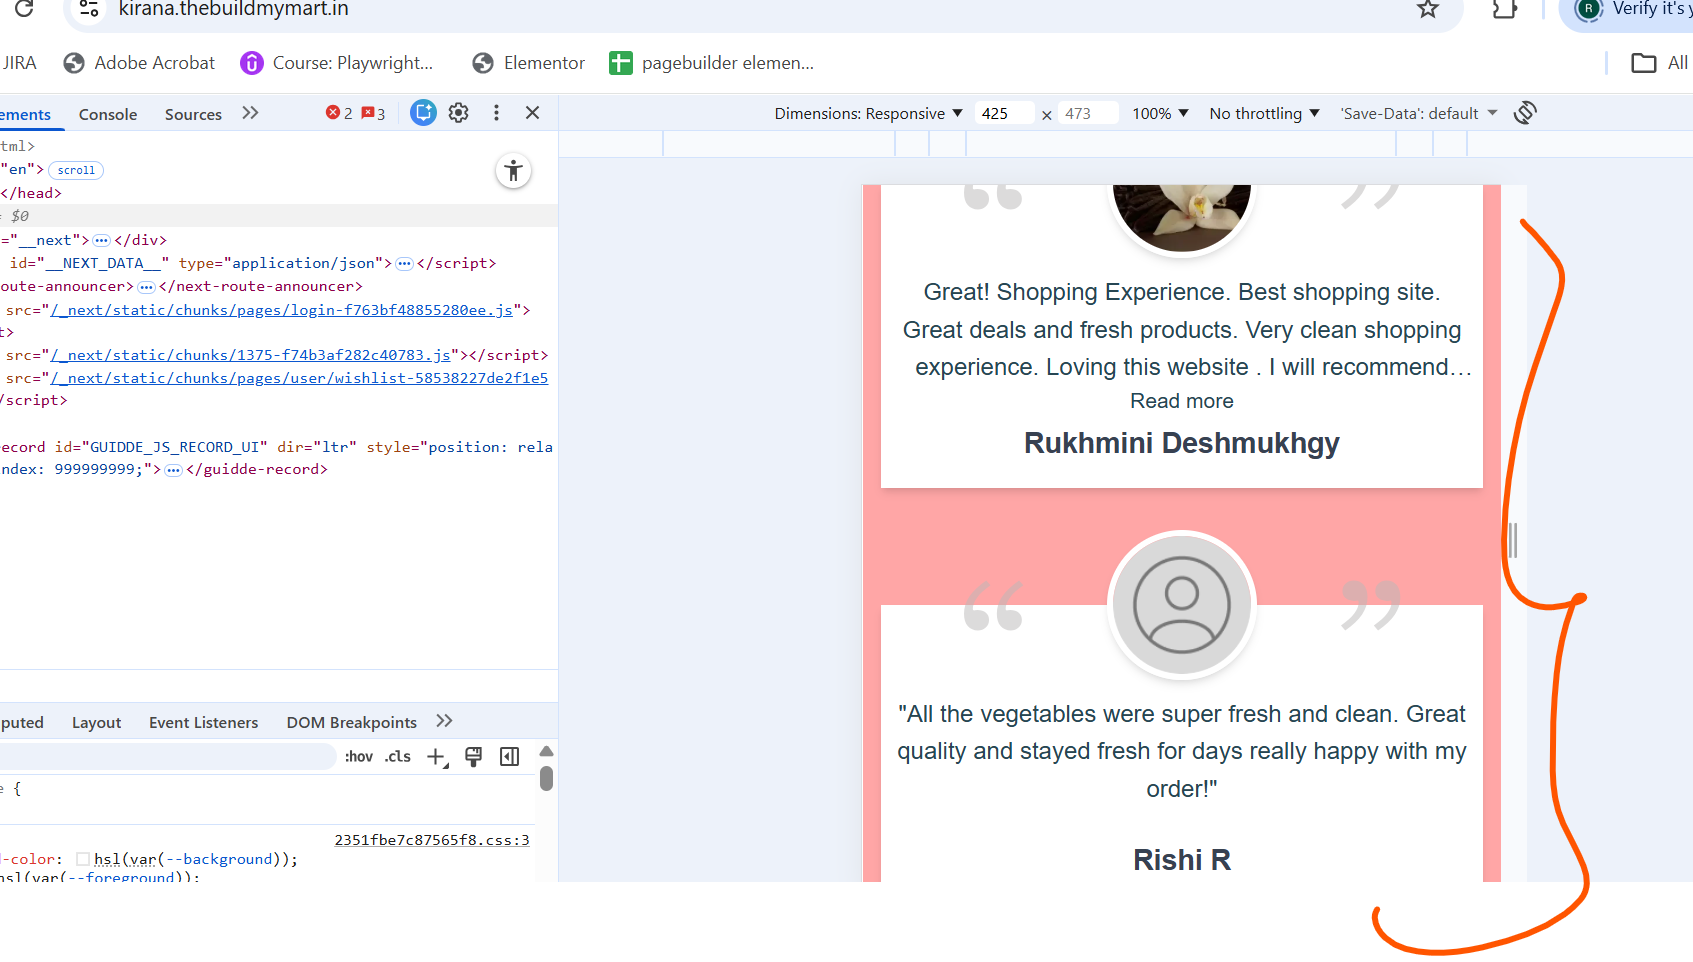Open the browser extensions puzzle icon
The image size is (1693, 962).
click(1504, 9)
